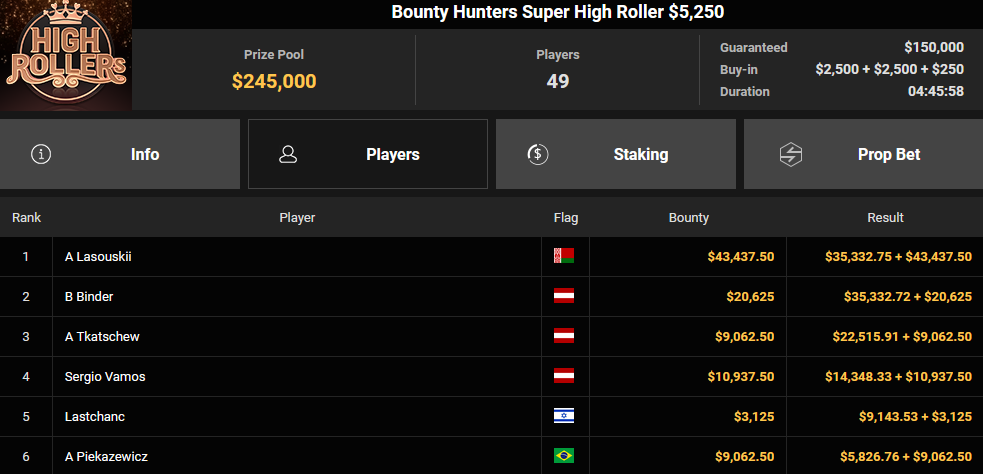Sort by the Bounty column header
This screenshot has width=983, height=474.
(688, 217)
